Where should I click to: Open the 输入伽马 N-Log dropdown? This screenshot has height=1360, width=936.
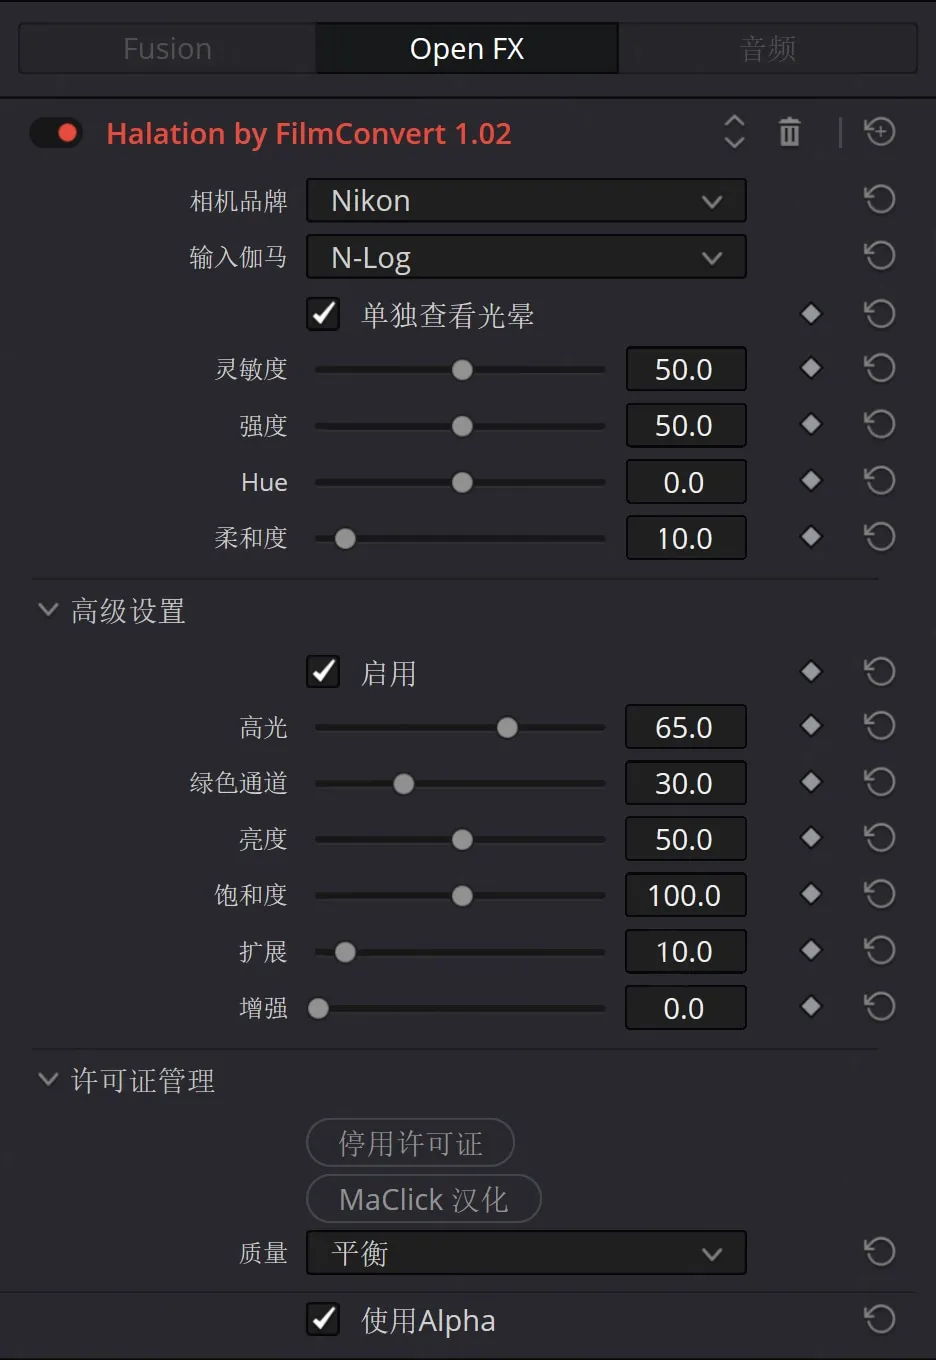(x=526, y=258)
